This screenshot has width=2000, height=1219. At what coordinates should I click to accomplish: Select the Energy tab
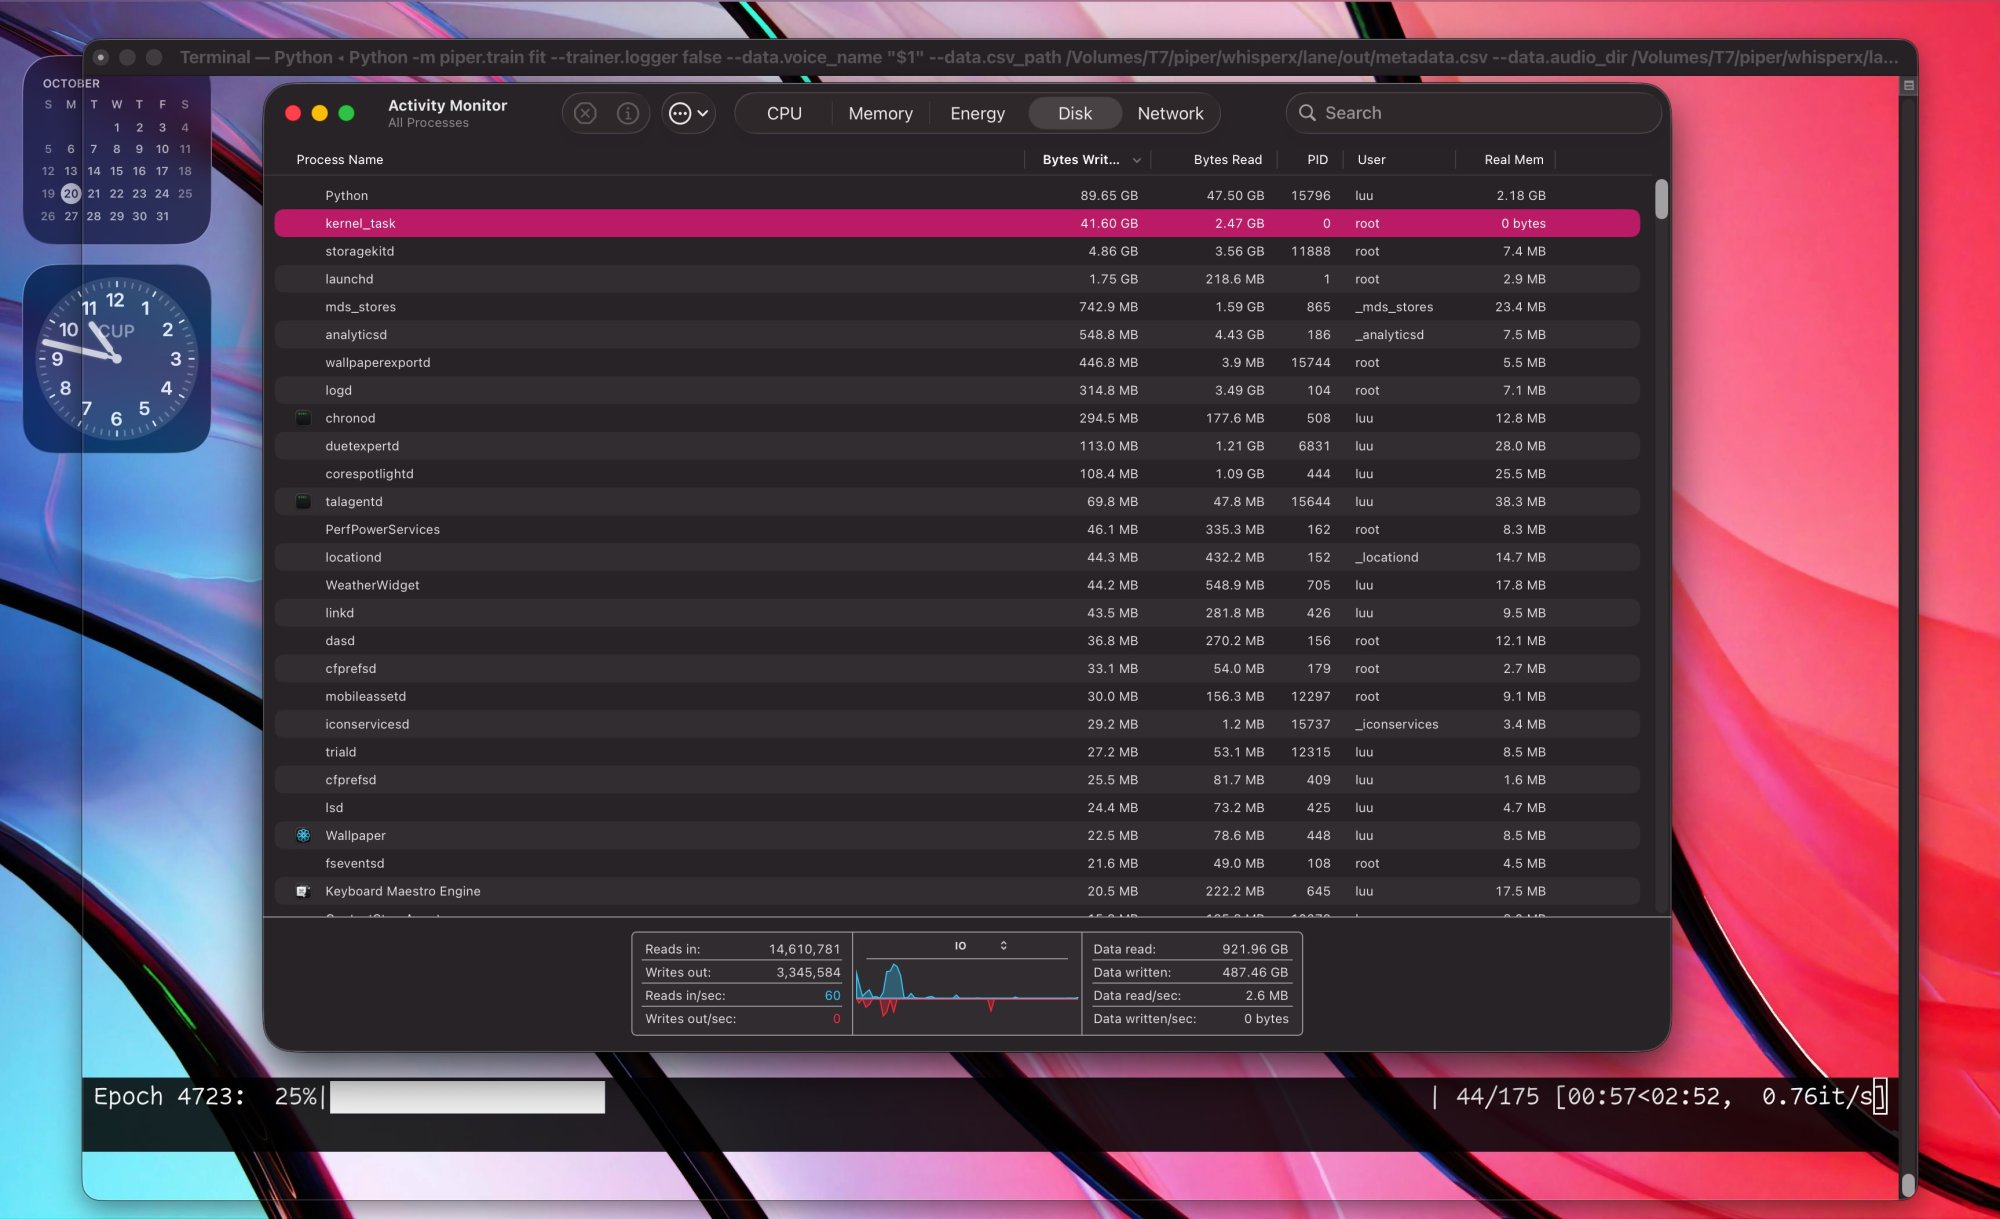point(977,113)
